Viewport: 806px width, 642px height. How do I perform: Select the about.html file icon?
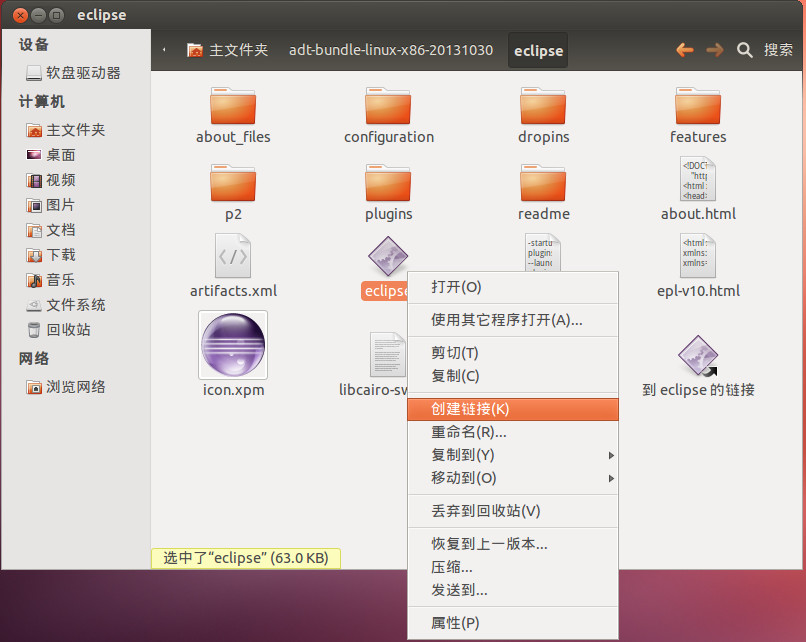(698, 179)
